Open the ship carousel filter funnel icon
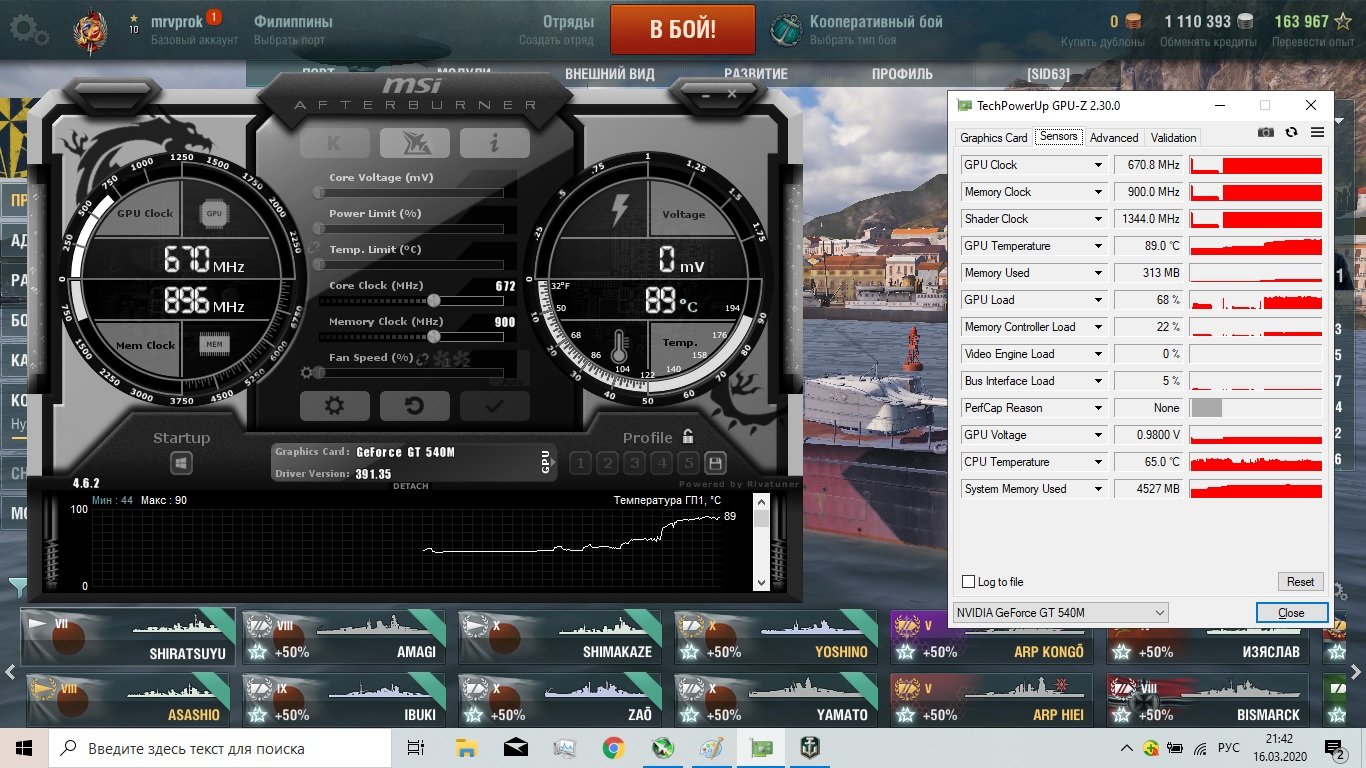This screenshot has width=1366, height=768. pos(18,586)
